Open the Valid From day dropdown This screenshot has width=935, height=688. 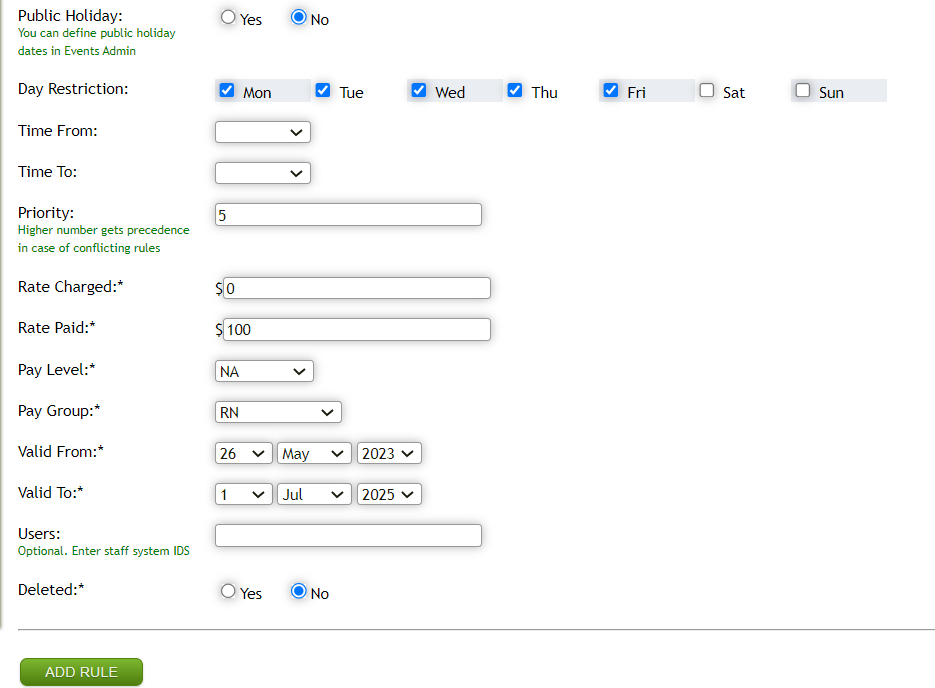click(x=242, y=452)
